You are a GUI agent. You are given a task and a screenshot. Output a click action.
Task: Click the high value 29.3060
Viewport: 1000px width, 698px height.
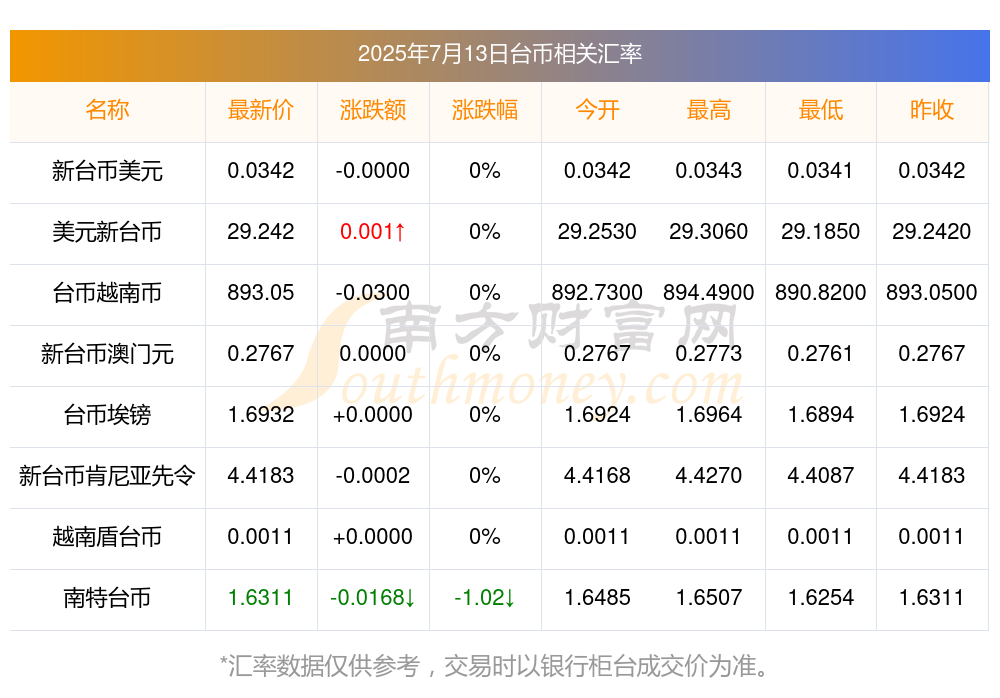(x=709, y=232)
